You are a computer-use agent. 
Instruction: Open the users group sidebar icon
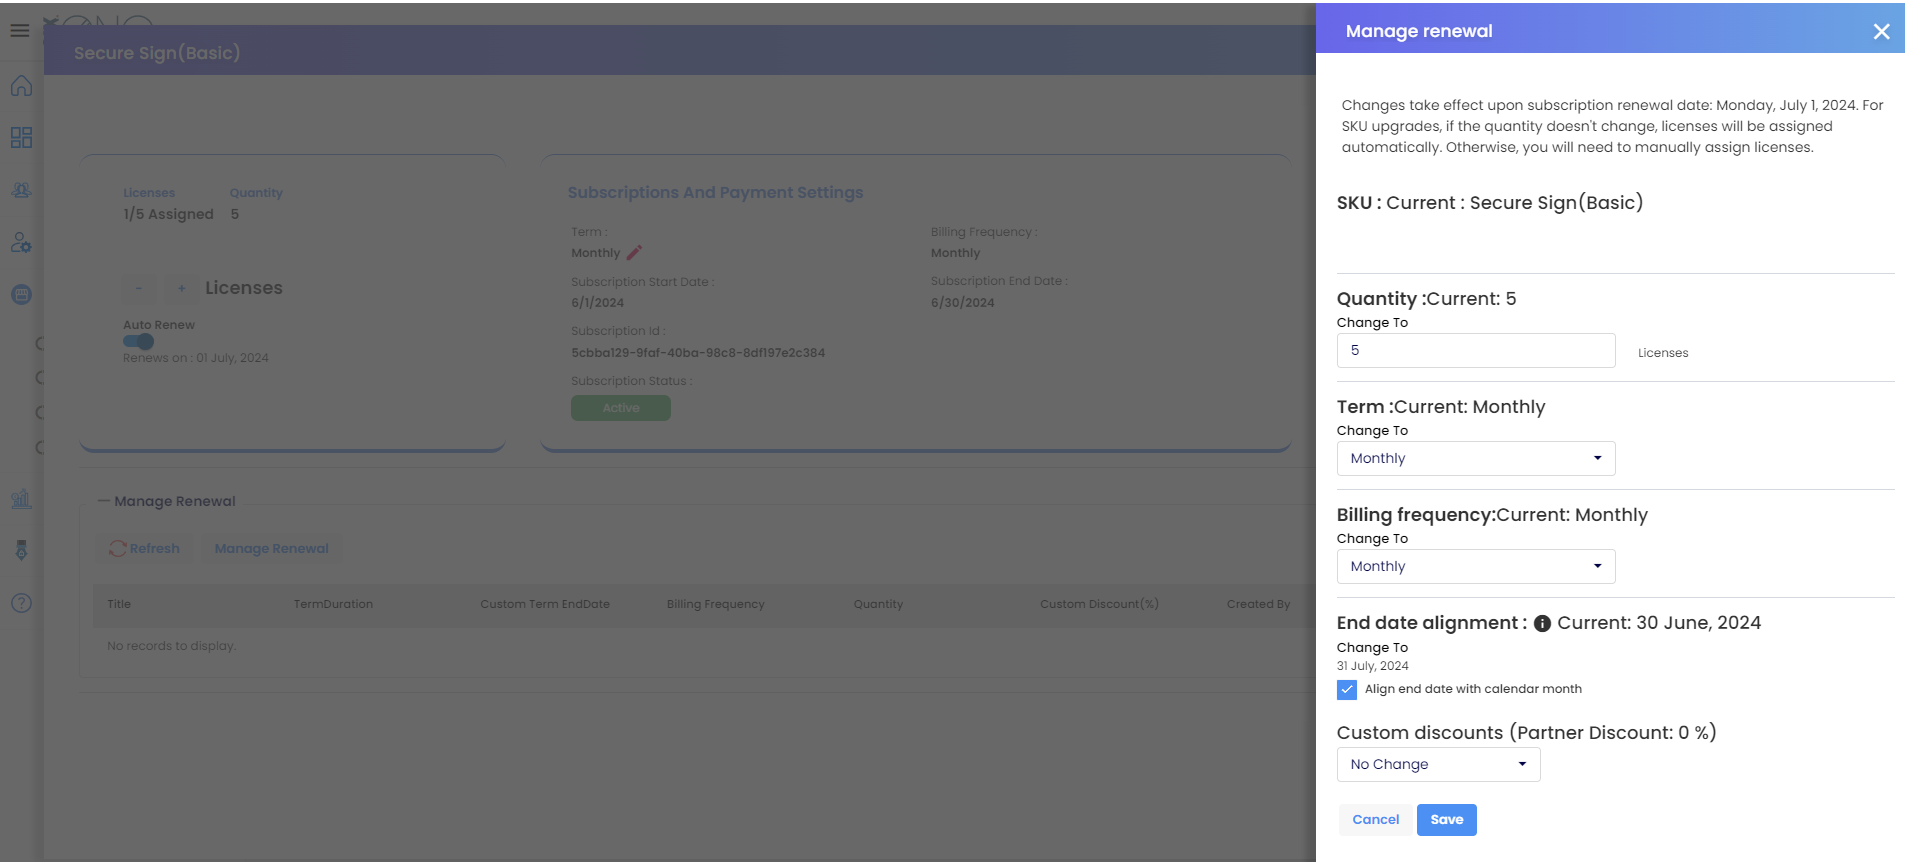(21, 190)
